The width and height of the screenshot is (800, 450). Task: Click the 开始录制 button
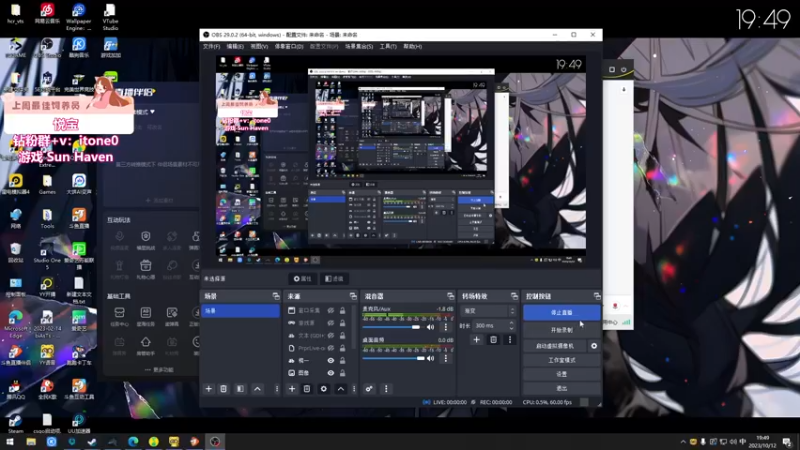tap(561, 330)
